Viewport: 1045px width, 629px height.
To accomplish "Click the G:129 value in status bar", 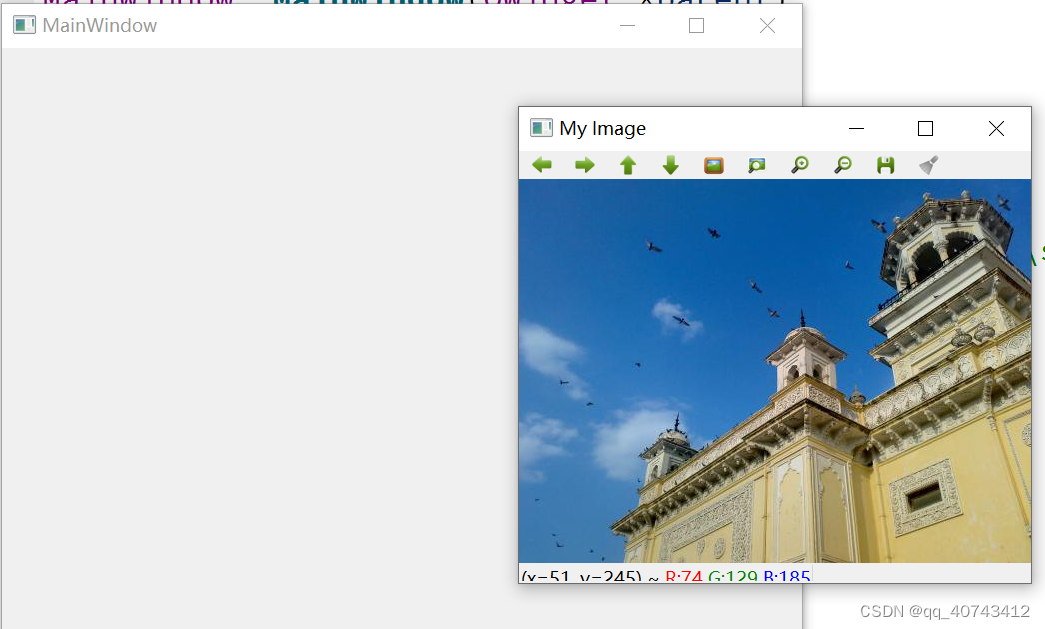I will [x=732, y=576].
